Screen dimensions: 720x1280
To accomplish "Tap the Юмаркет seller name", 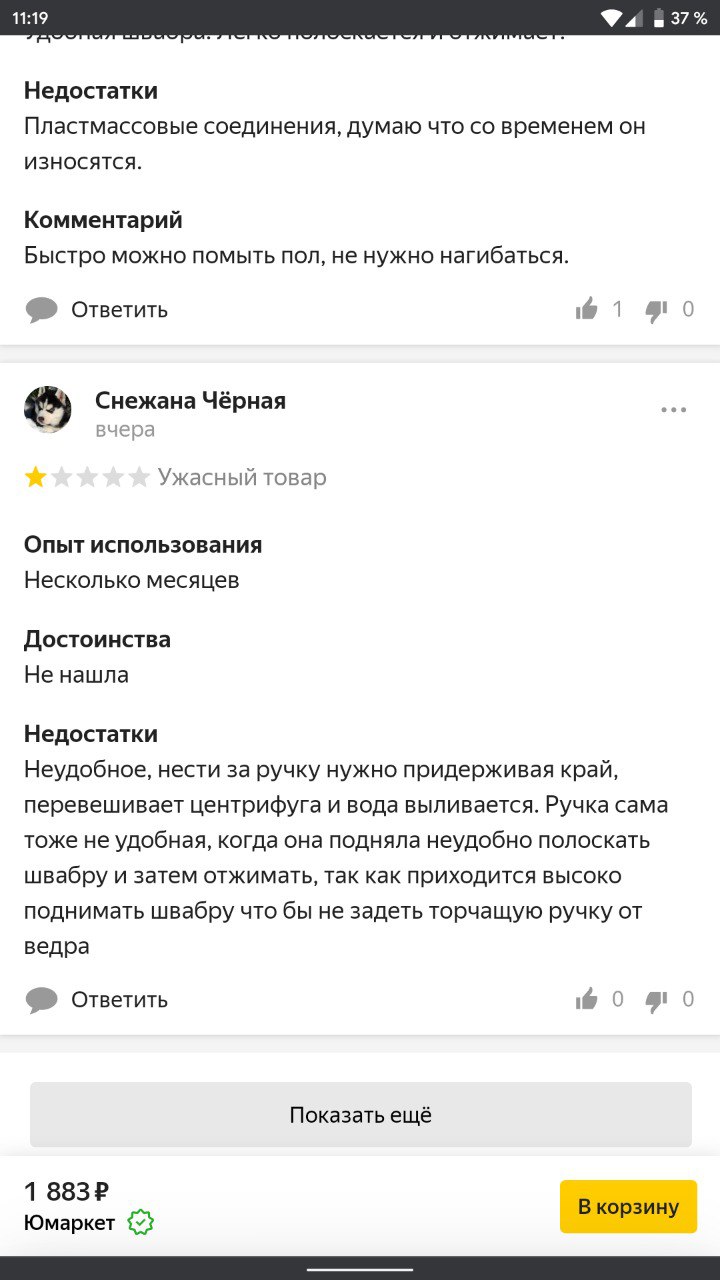I will 69,1222.
